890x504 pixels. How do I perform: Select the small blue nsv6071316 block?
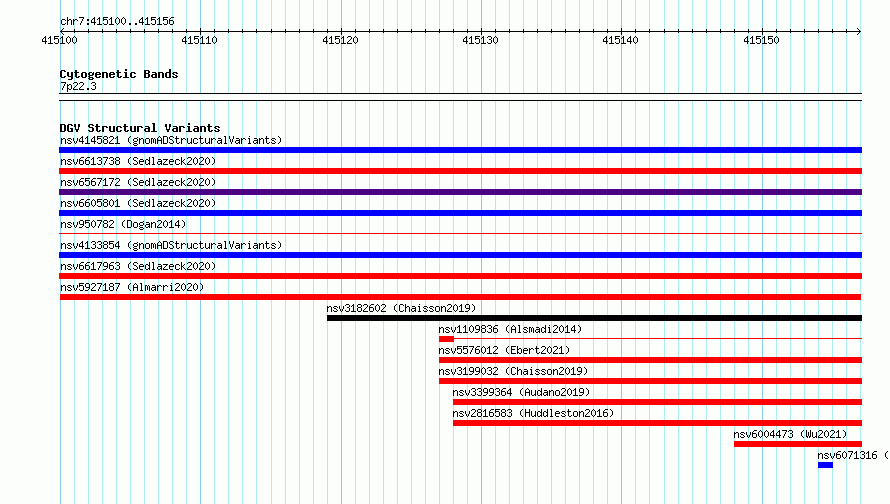pyautogui.click(x=825, y=465)
